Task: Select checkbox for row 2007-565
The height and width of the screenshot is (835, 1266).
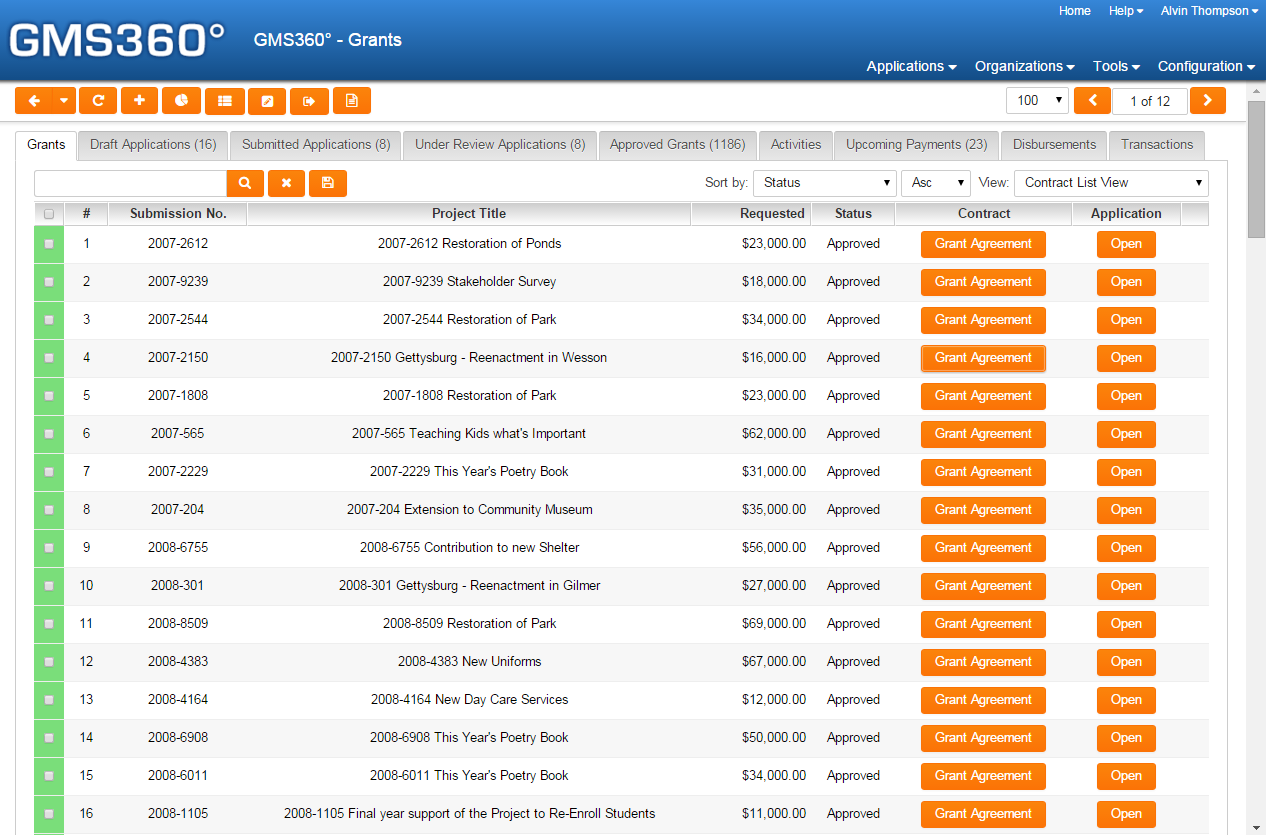Action: click(x=49, y=434)
